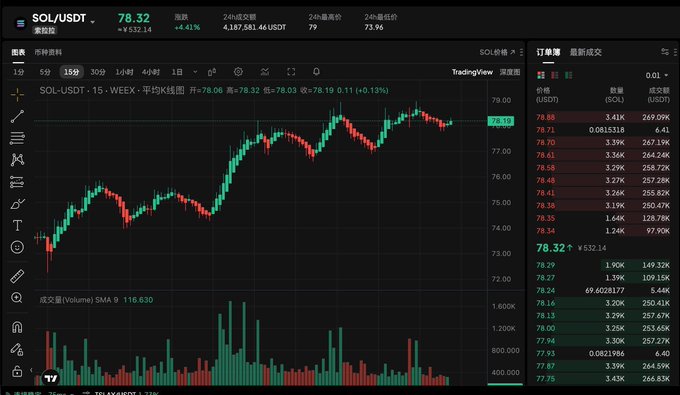Show only sell orders view
The height and width of the screenshot is (395, 680).
555,75
